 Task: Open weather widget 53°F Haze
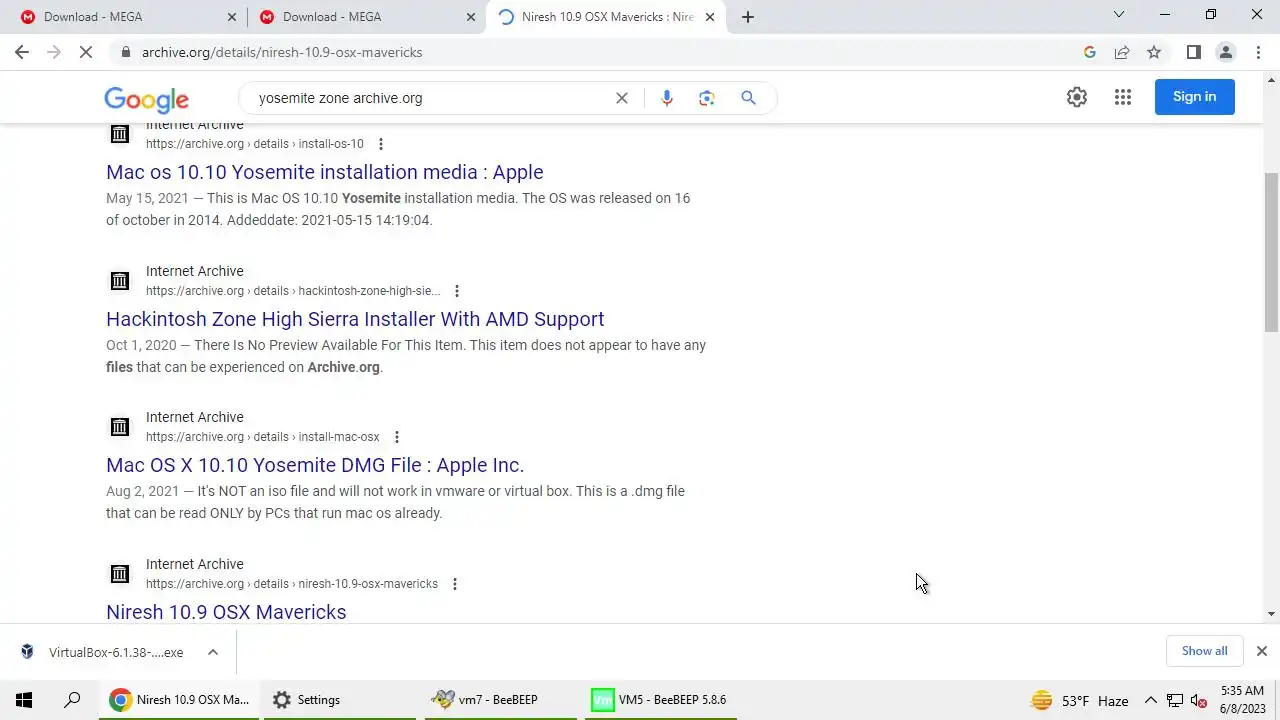(1080, 701)
